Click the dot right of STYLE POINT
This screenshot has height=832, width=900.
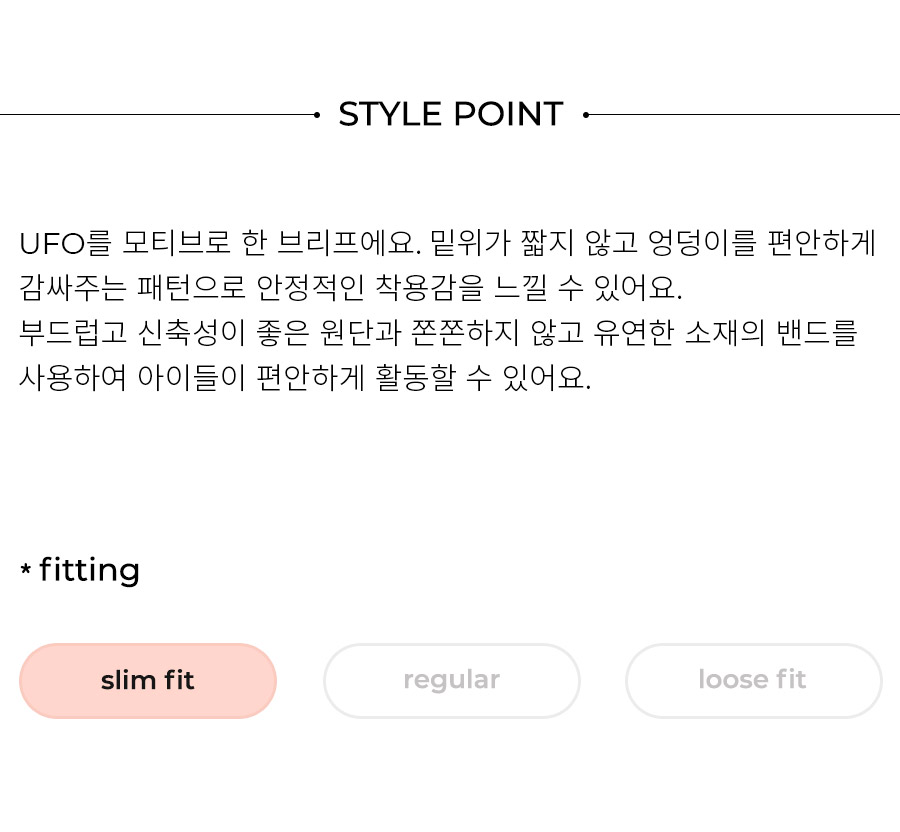click(585, 115)
